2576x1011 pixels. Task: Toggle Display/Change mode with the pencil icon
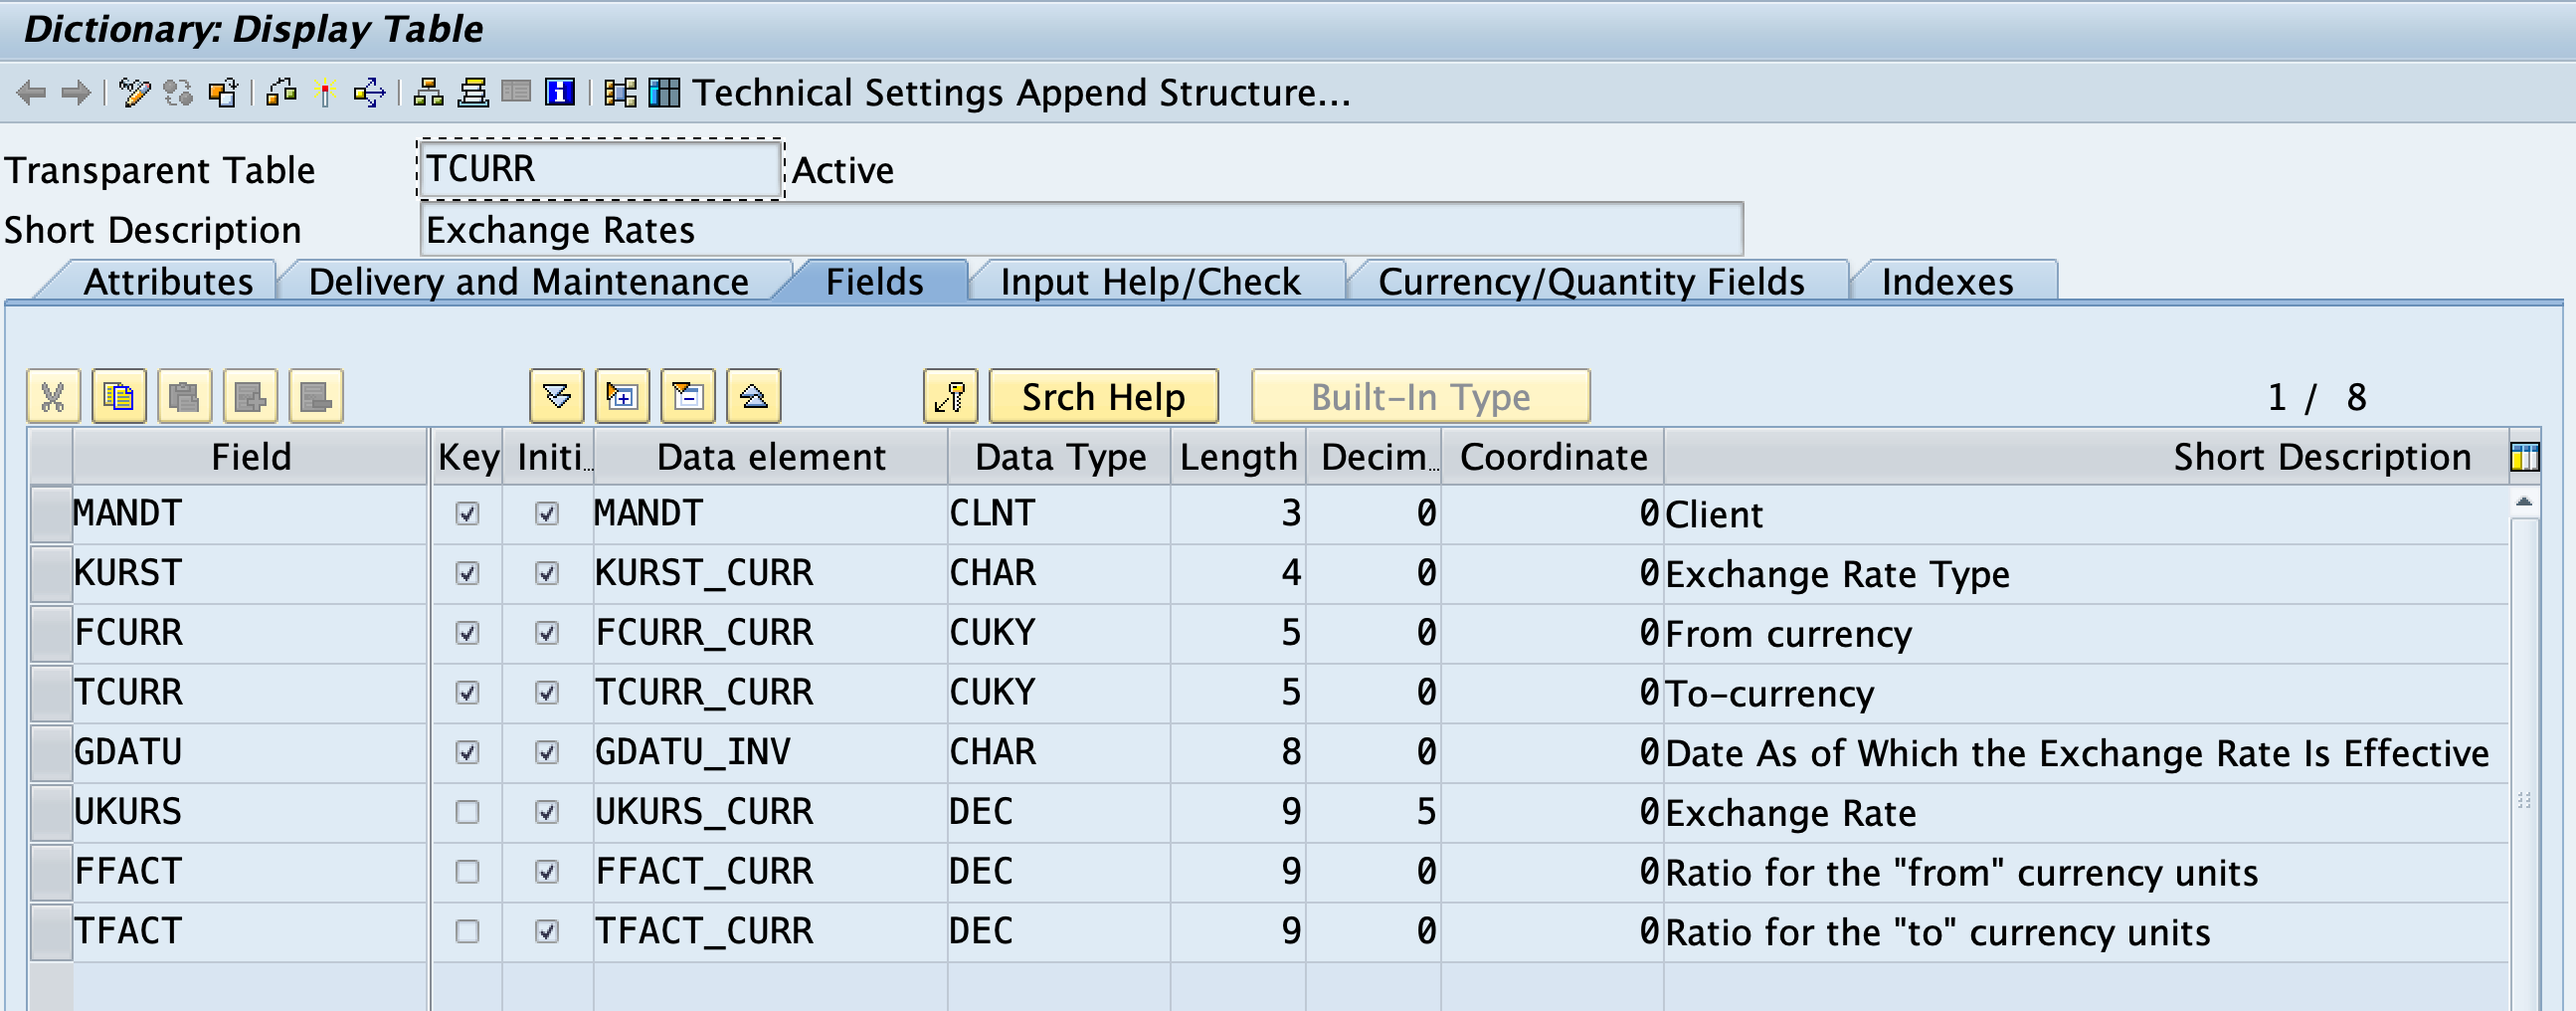(134, 93)
